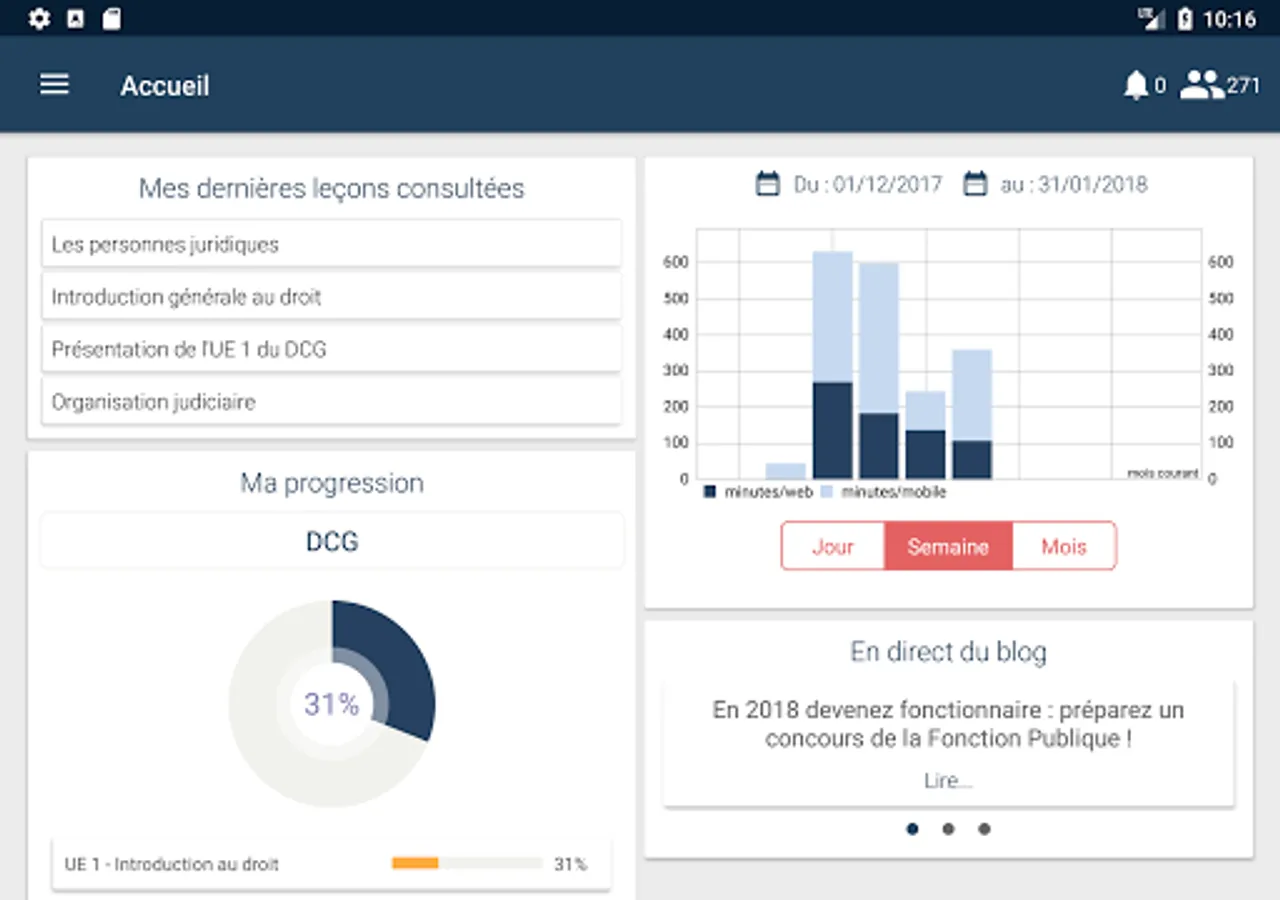The width and height of the screenshot is (1280, 900).
Task: Open the DCG course selector
Action: coord(332,541)
